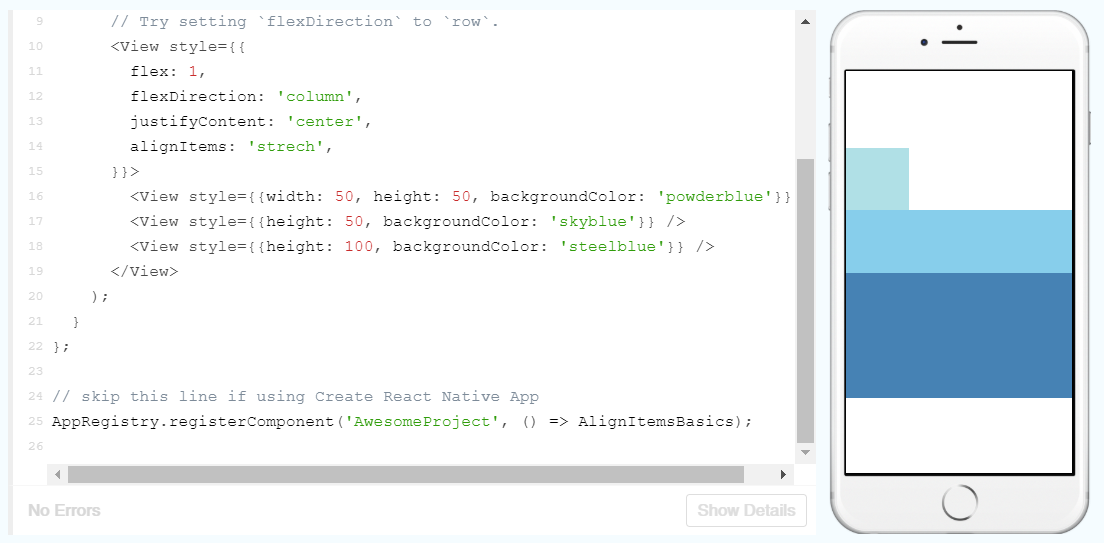Click the No Errors status text
Image resolution: width=1104 pixels, height=543 pixels.
pos(64,510)
